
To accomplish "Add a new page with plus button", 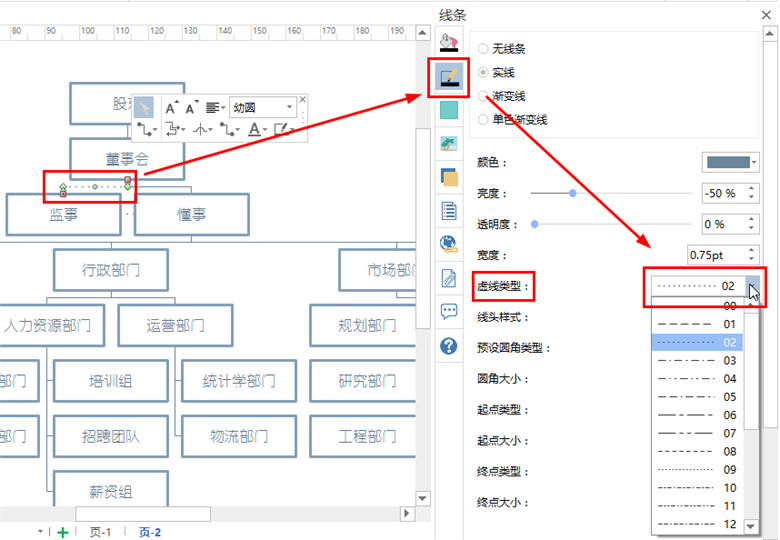I will [62, 532].
